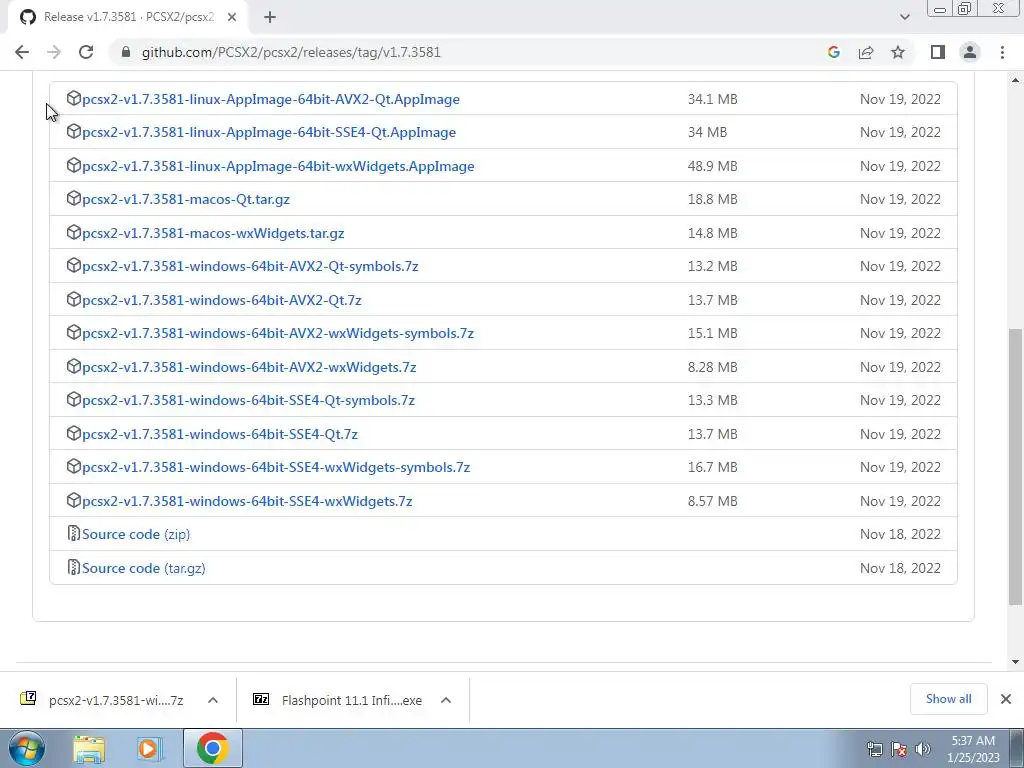Click the taskbar volume speaker icon
The height and width of the screenshot is (768, 1024).
tap(923, 749)
